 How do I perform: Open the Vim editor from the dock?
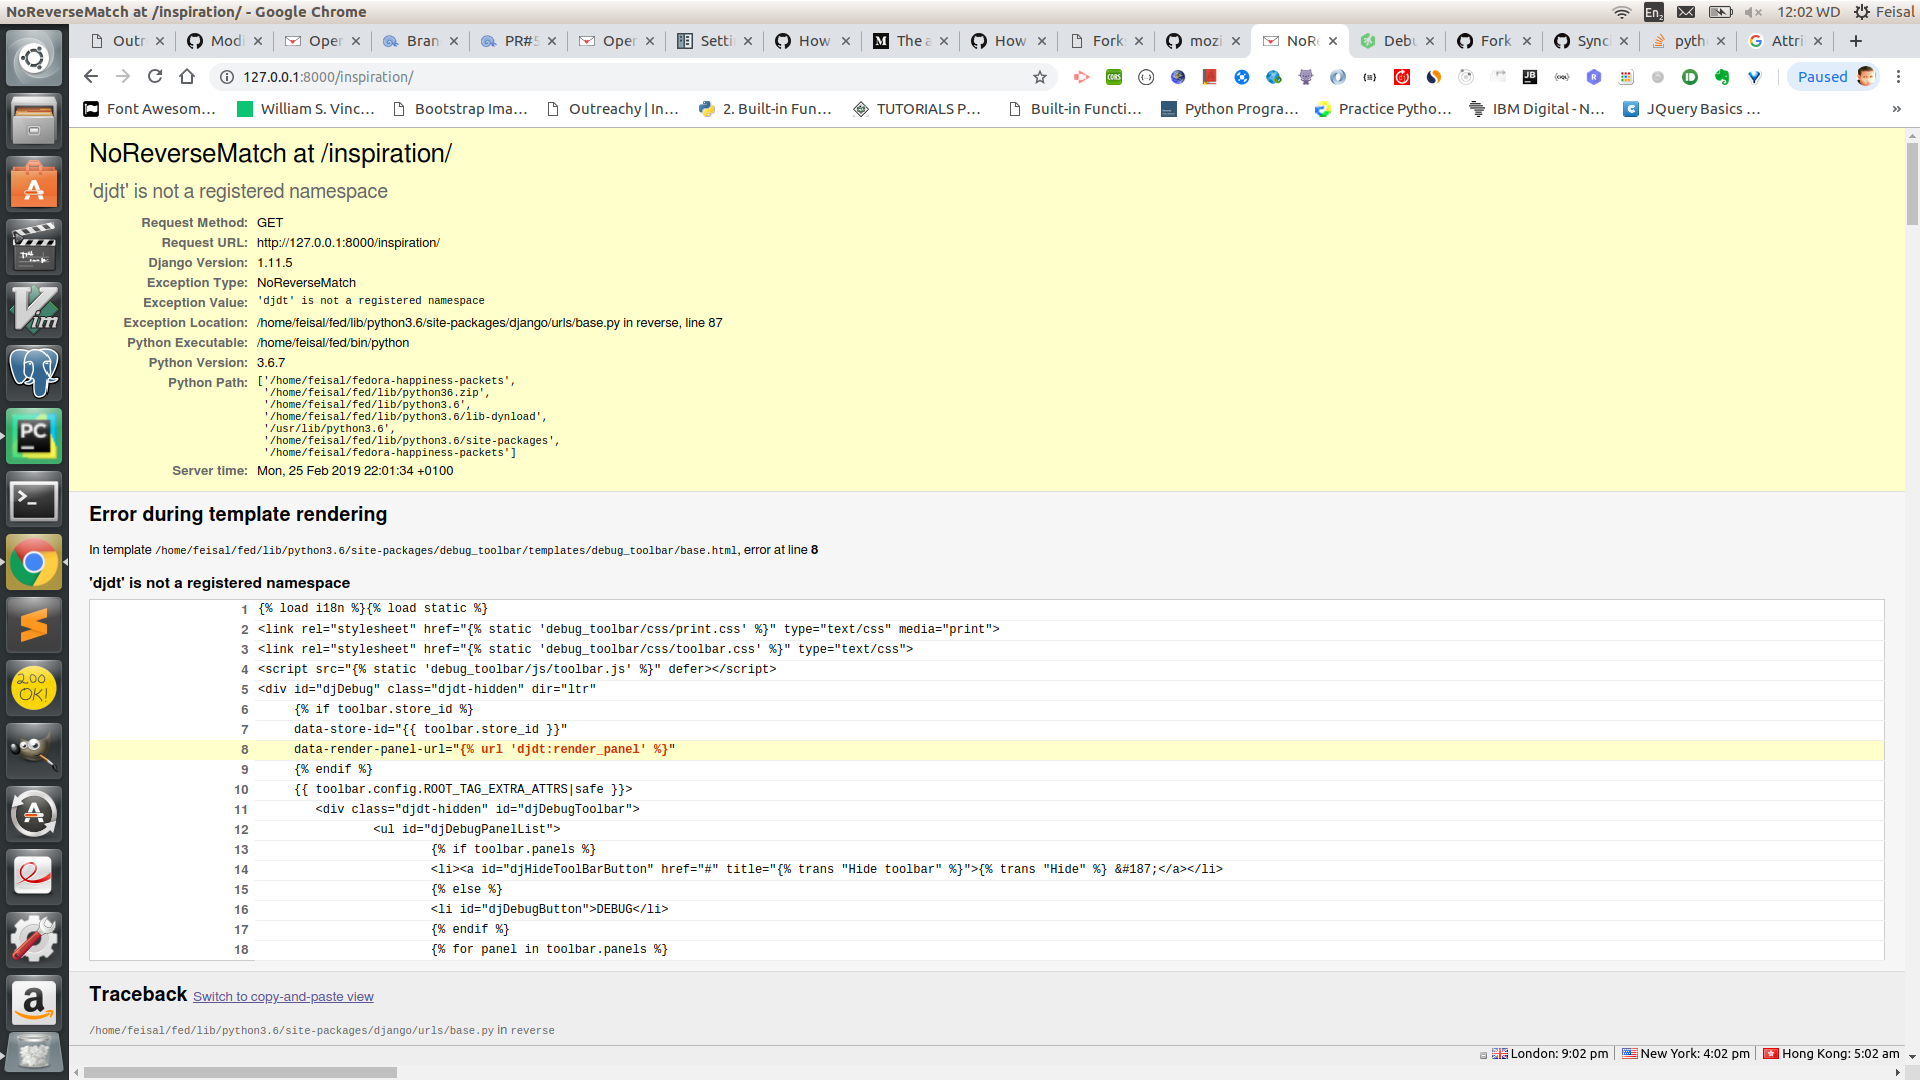click(x=34, y=310)
